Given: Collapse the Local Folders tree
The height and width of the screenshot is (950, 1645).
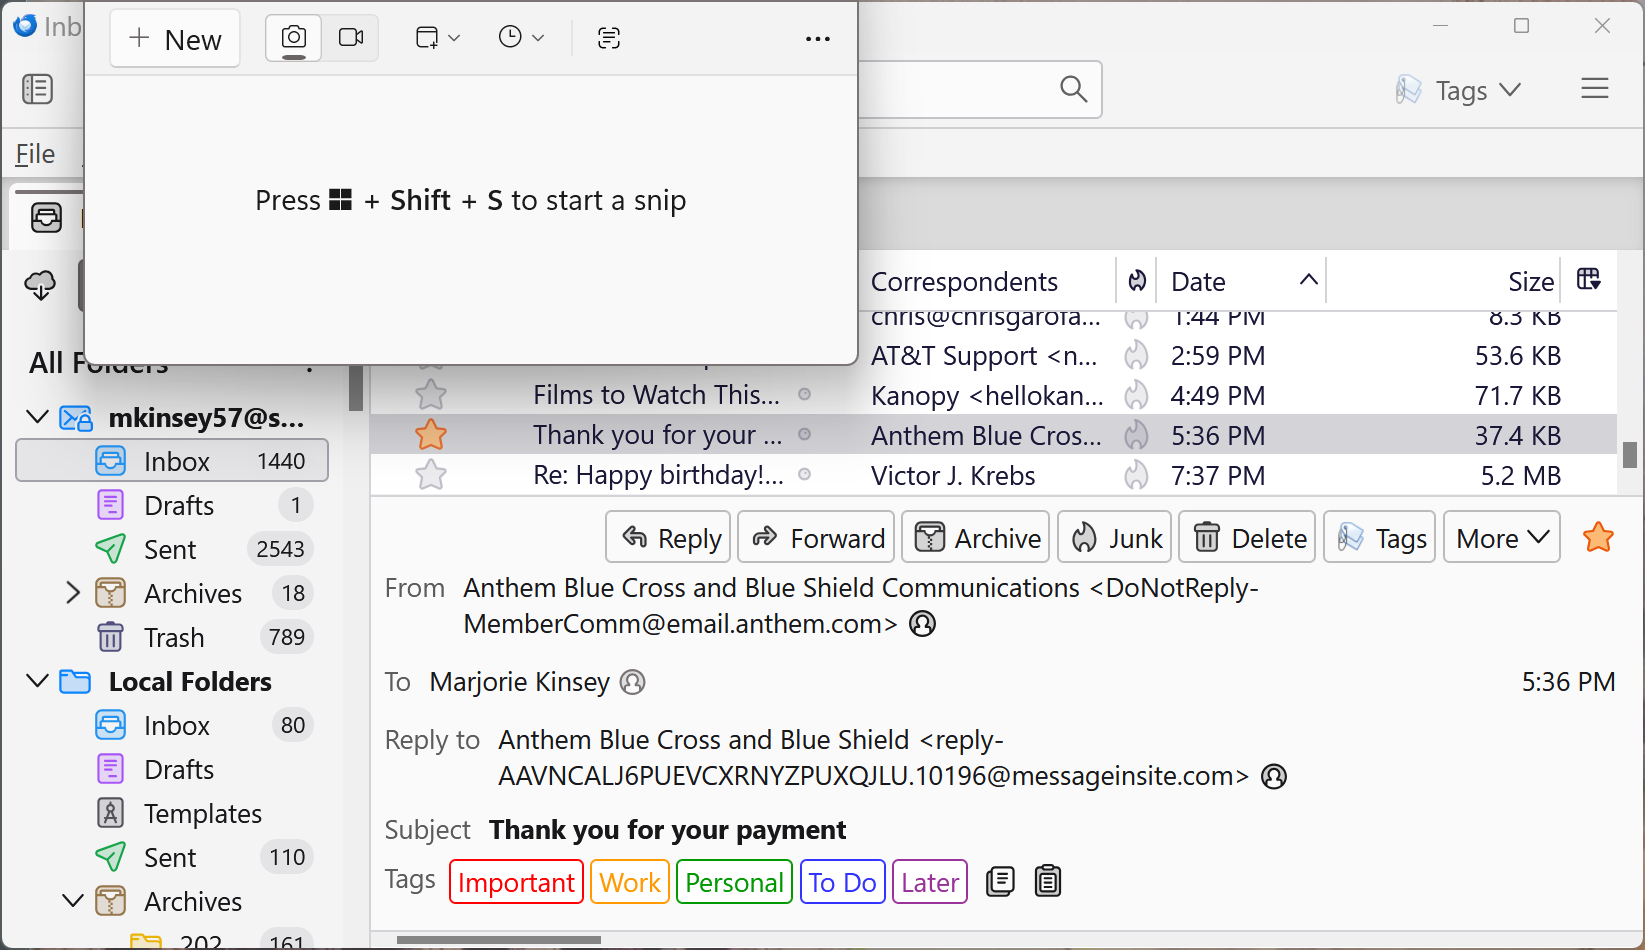Looking at the screenshot, I should click(x=38, y=681).
